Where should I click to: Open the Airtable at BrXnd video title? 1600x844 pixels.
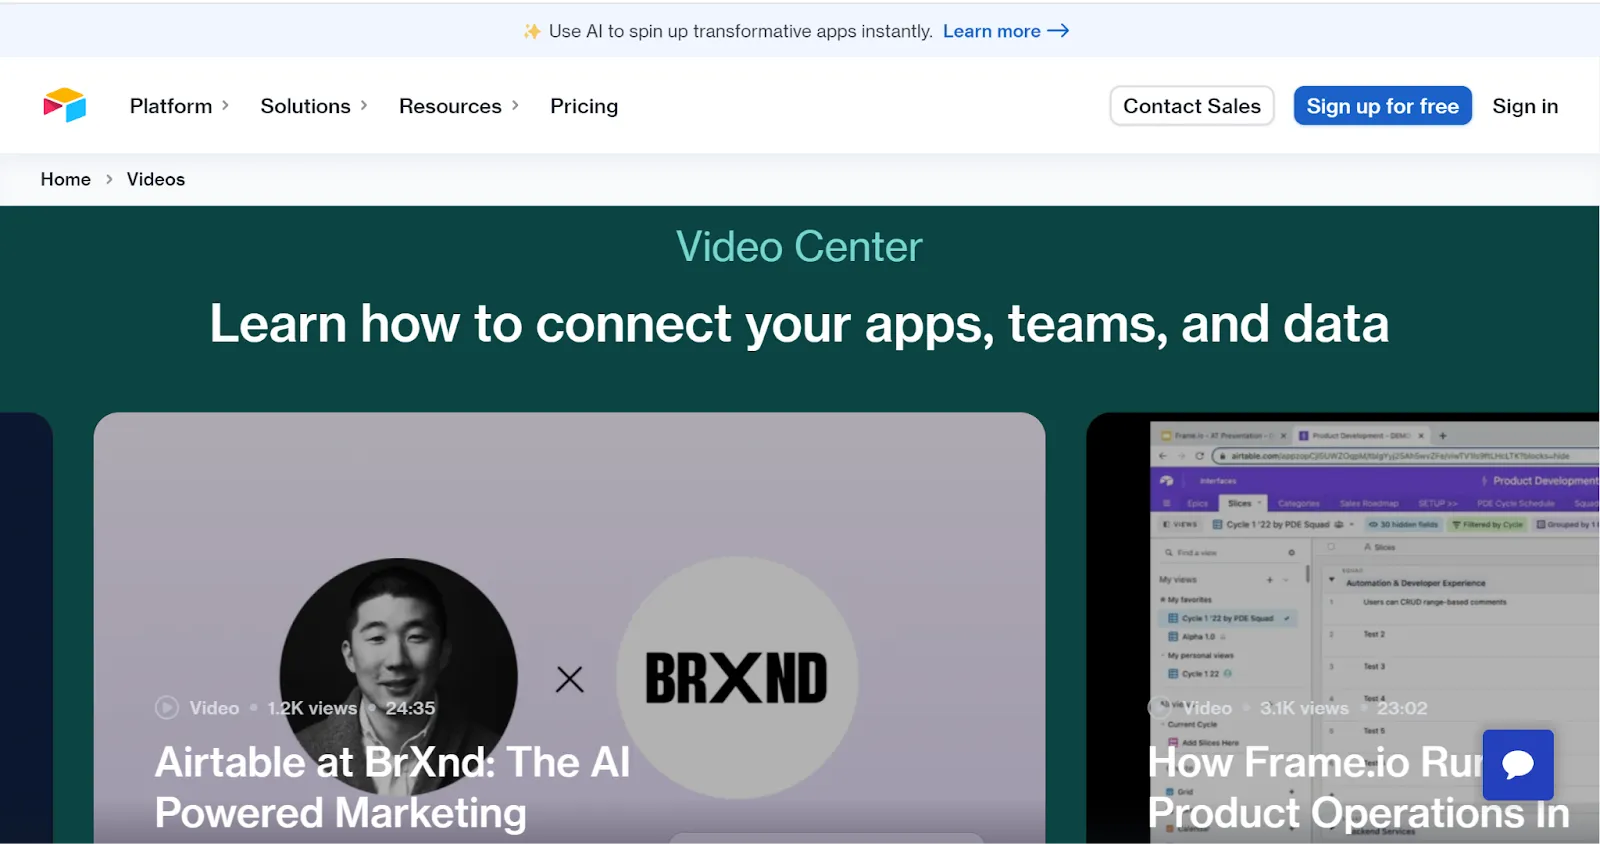click(x=392, y=788)
